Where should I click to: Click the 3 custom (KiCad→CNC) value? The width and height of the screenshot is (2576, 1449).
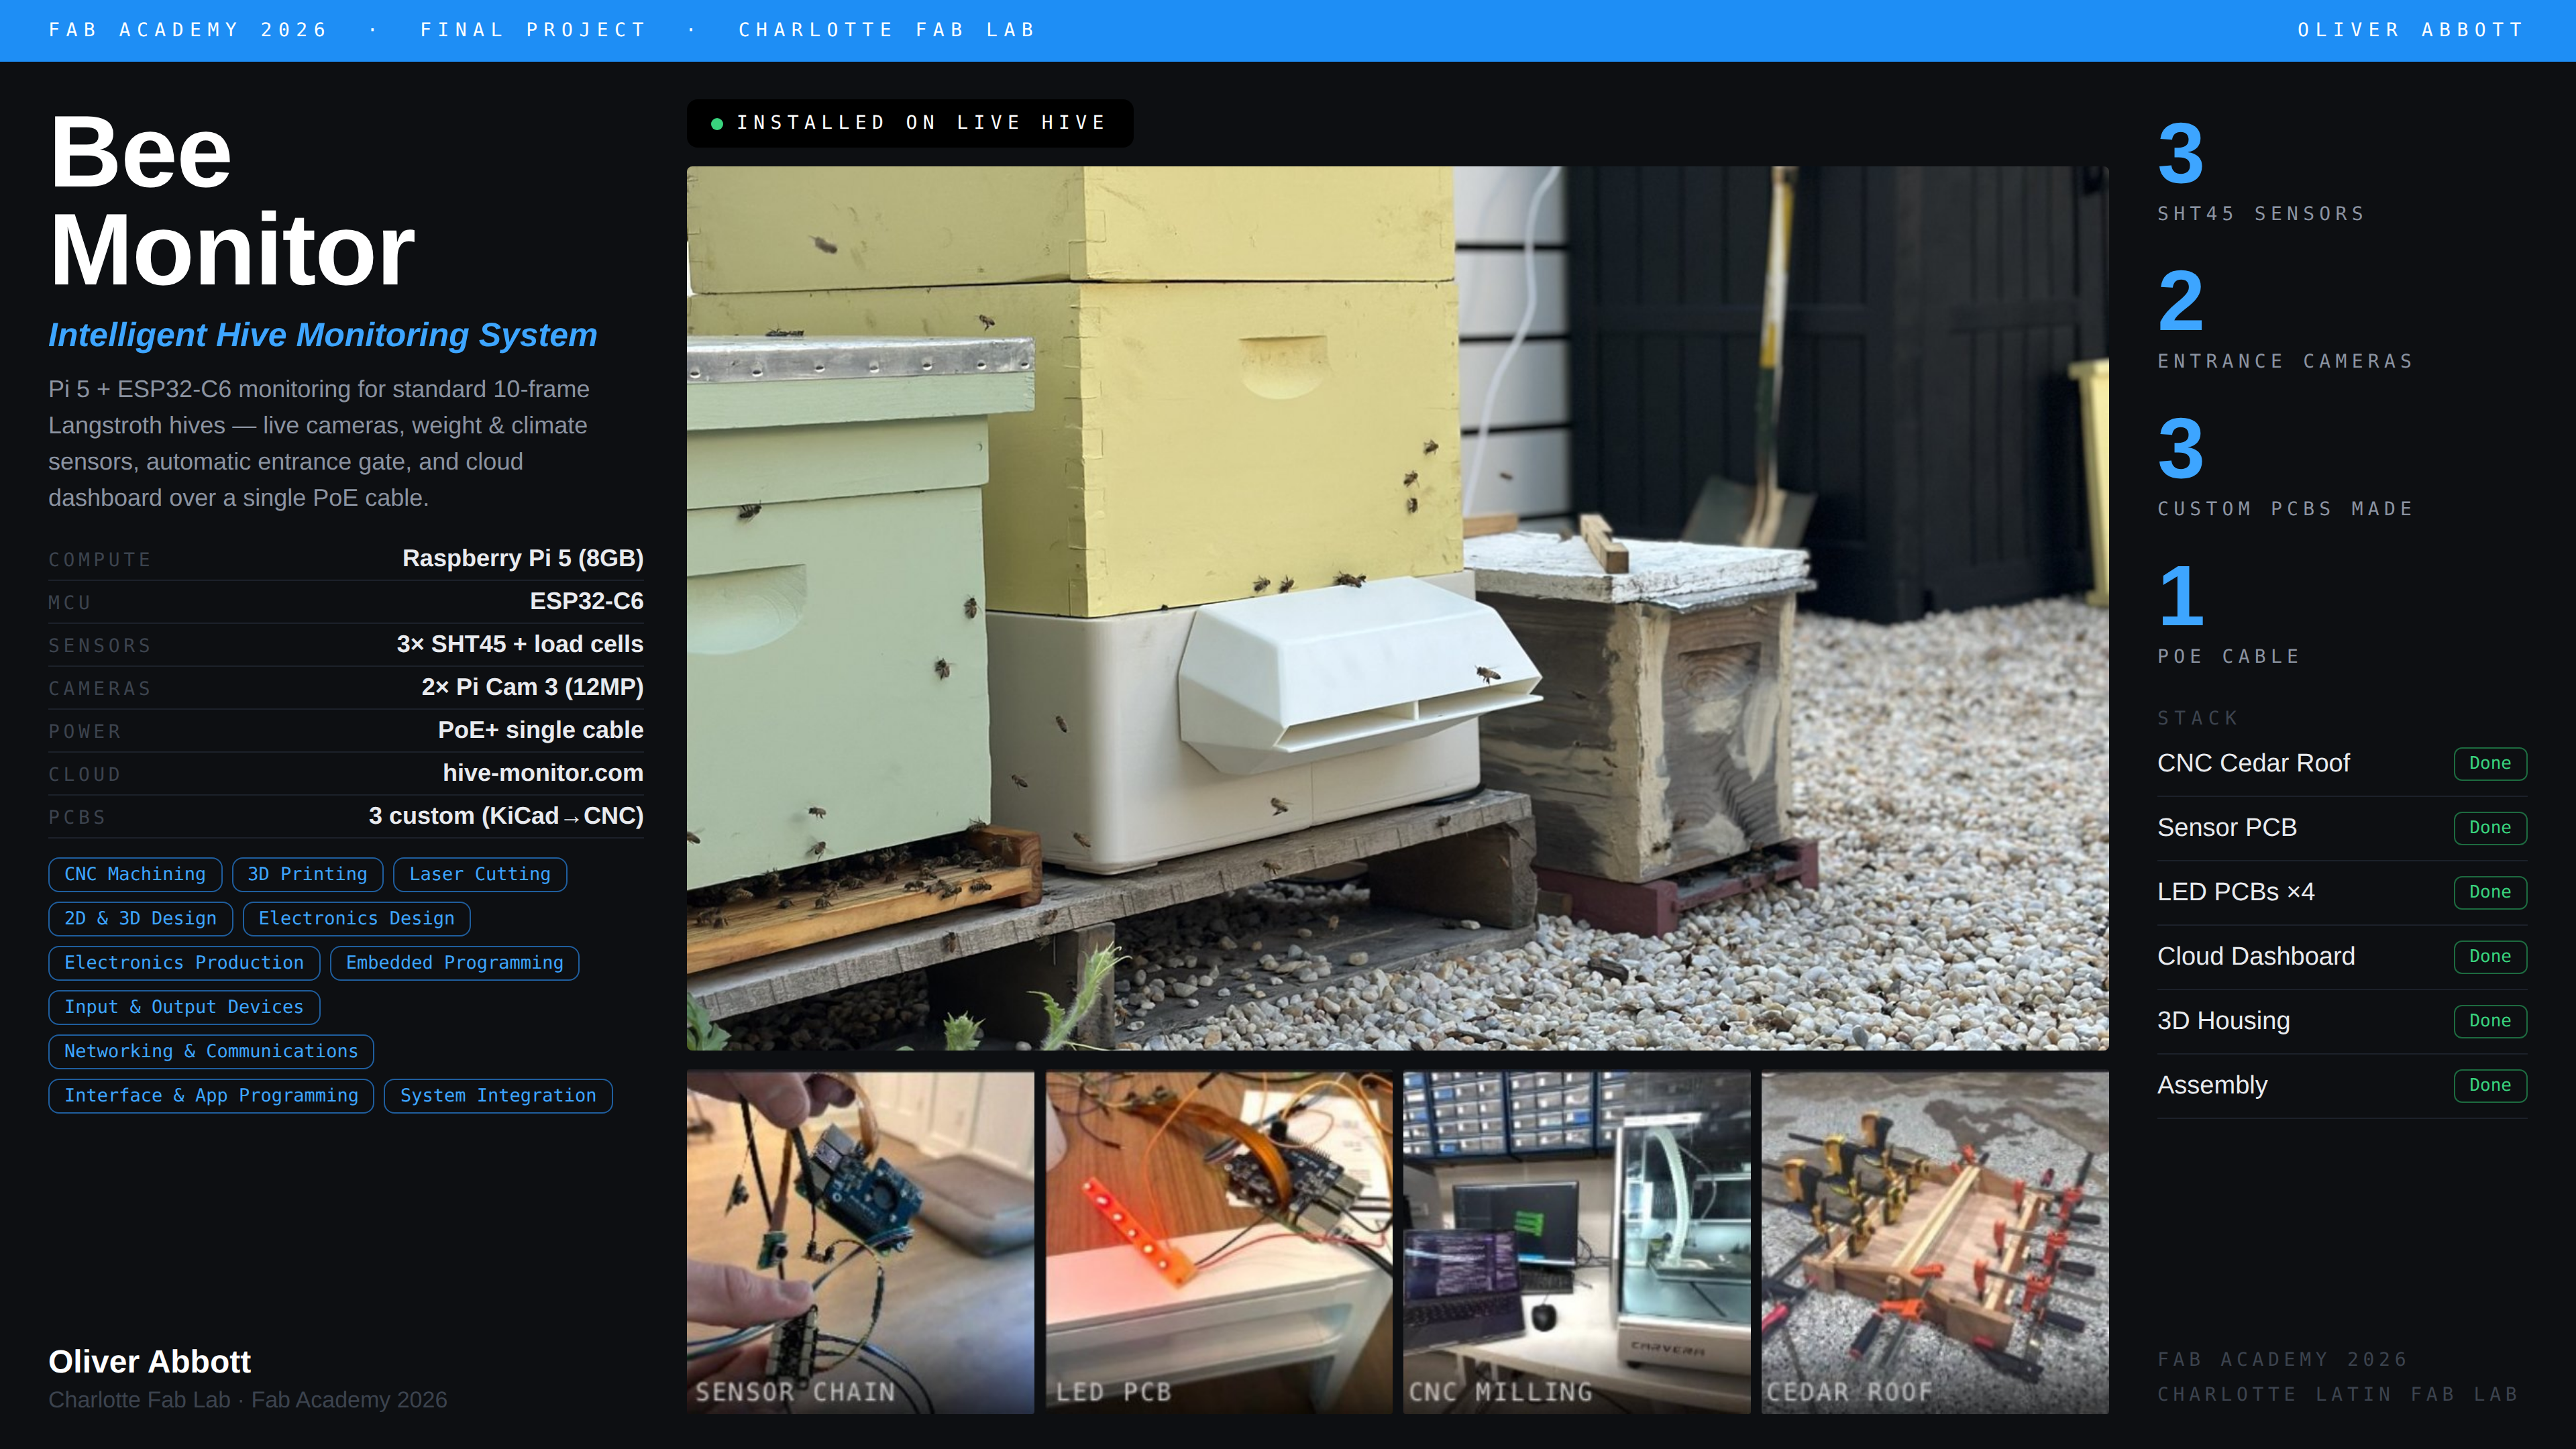pos(506,816)
